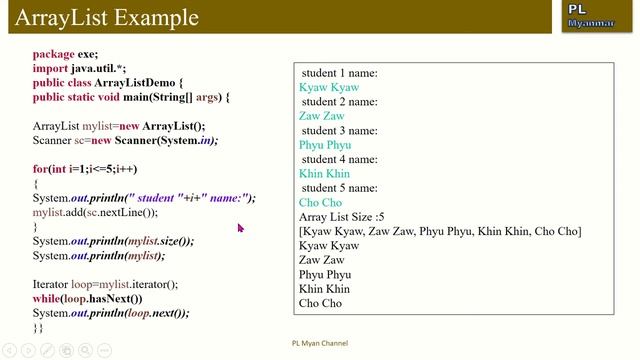Click black 'Phyu Phyu' iterator output line
The image size is (640, 360).
pyautogui.click(x=325, y=275)
